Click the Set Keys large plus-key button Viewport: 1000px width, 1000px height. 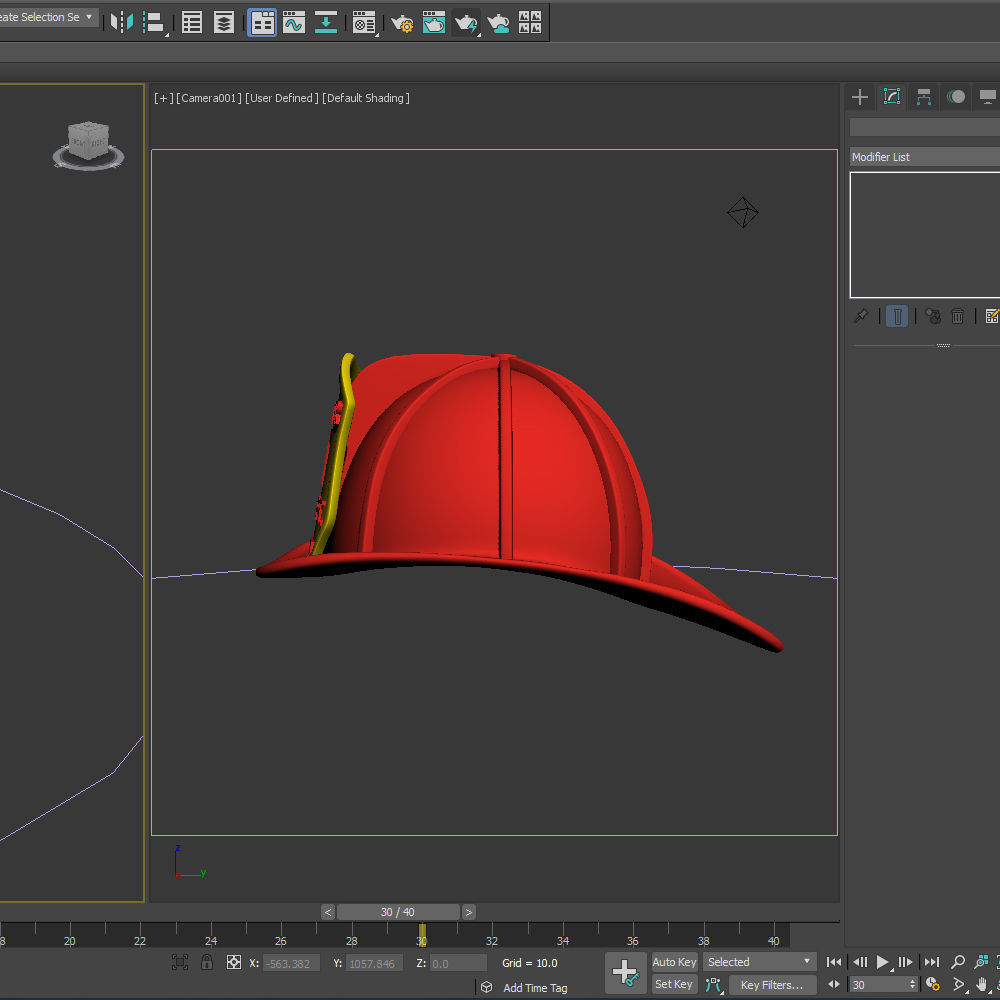pos(625,973)
